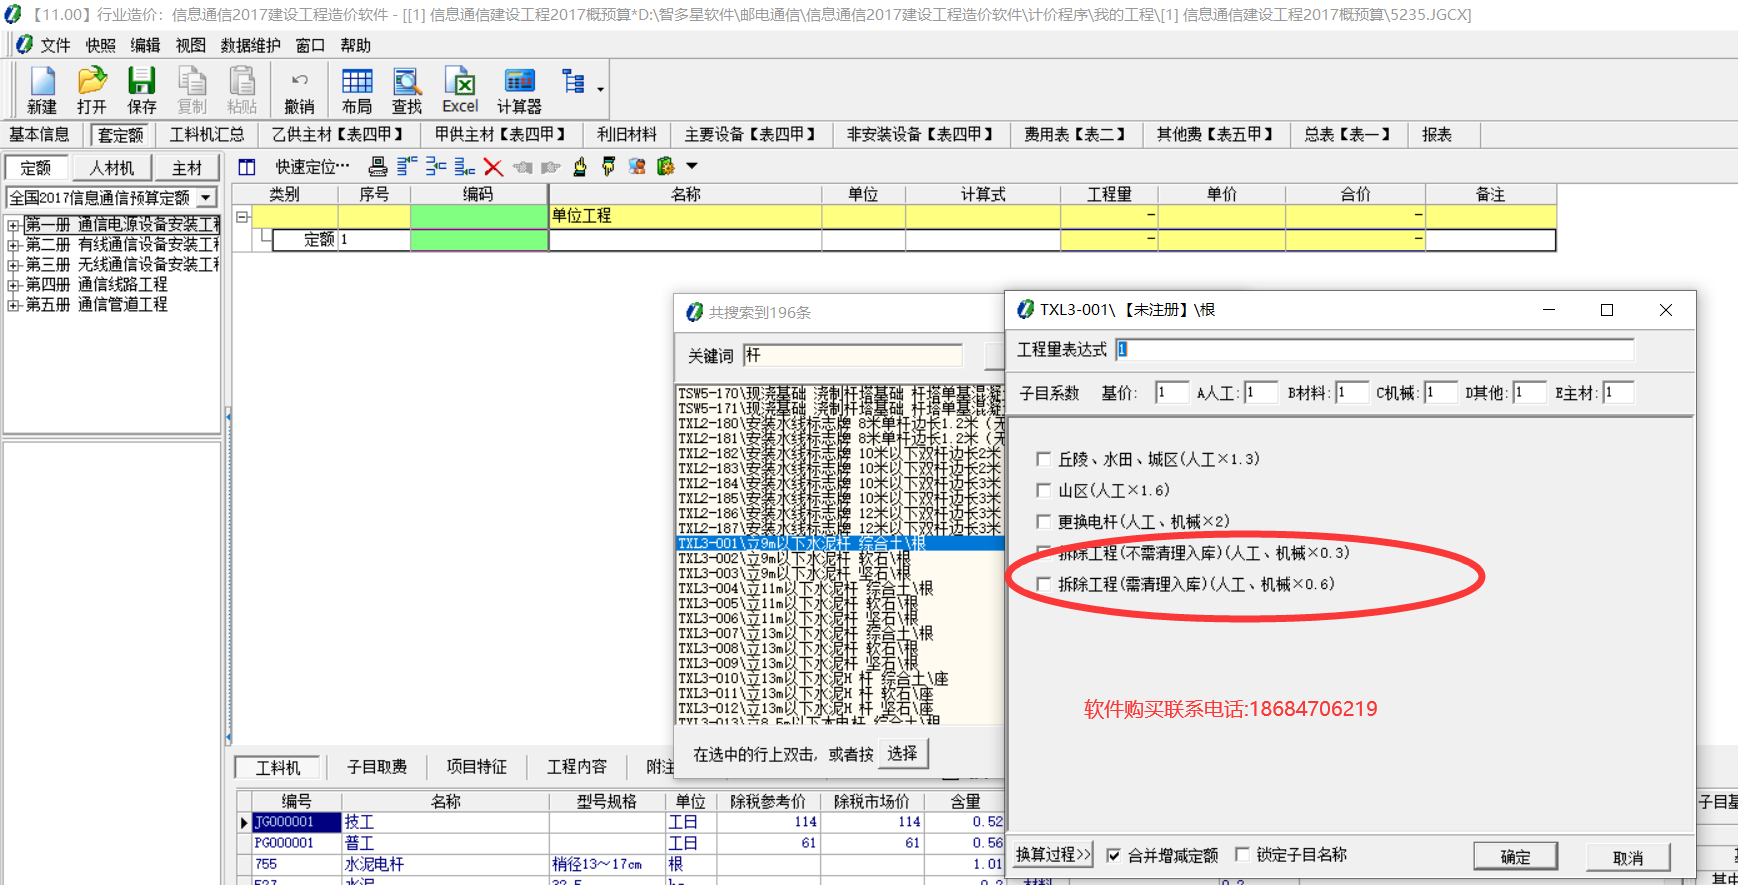The height and width of the screenshot is (885, 1738).
Task: Click 确定 to confirm the dialog
Action: coord(1515,856)
